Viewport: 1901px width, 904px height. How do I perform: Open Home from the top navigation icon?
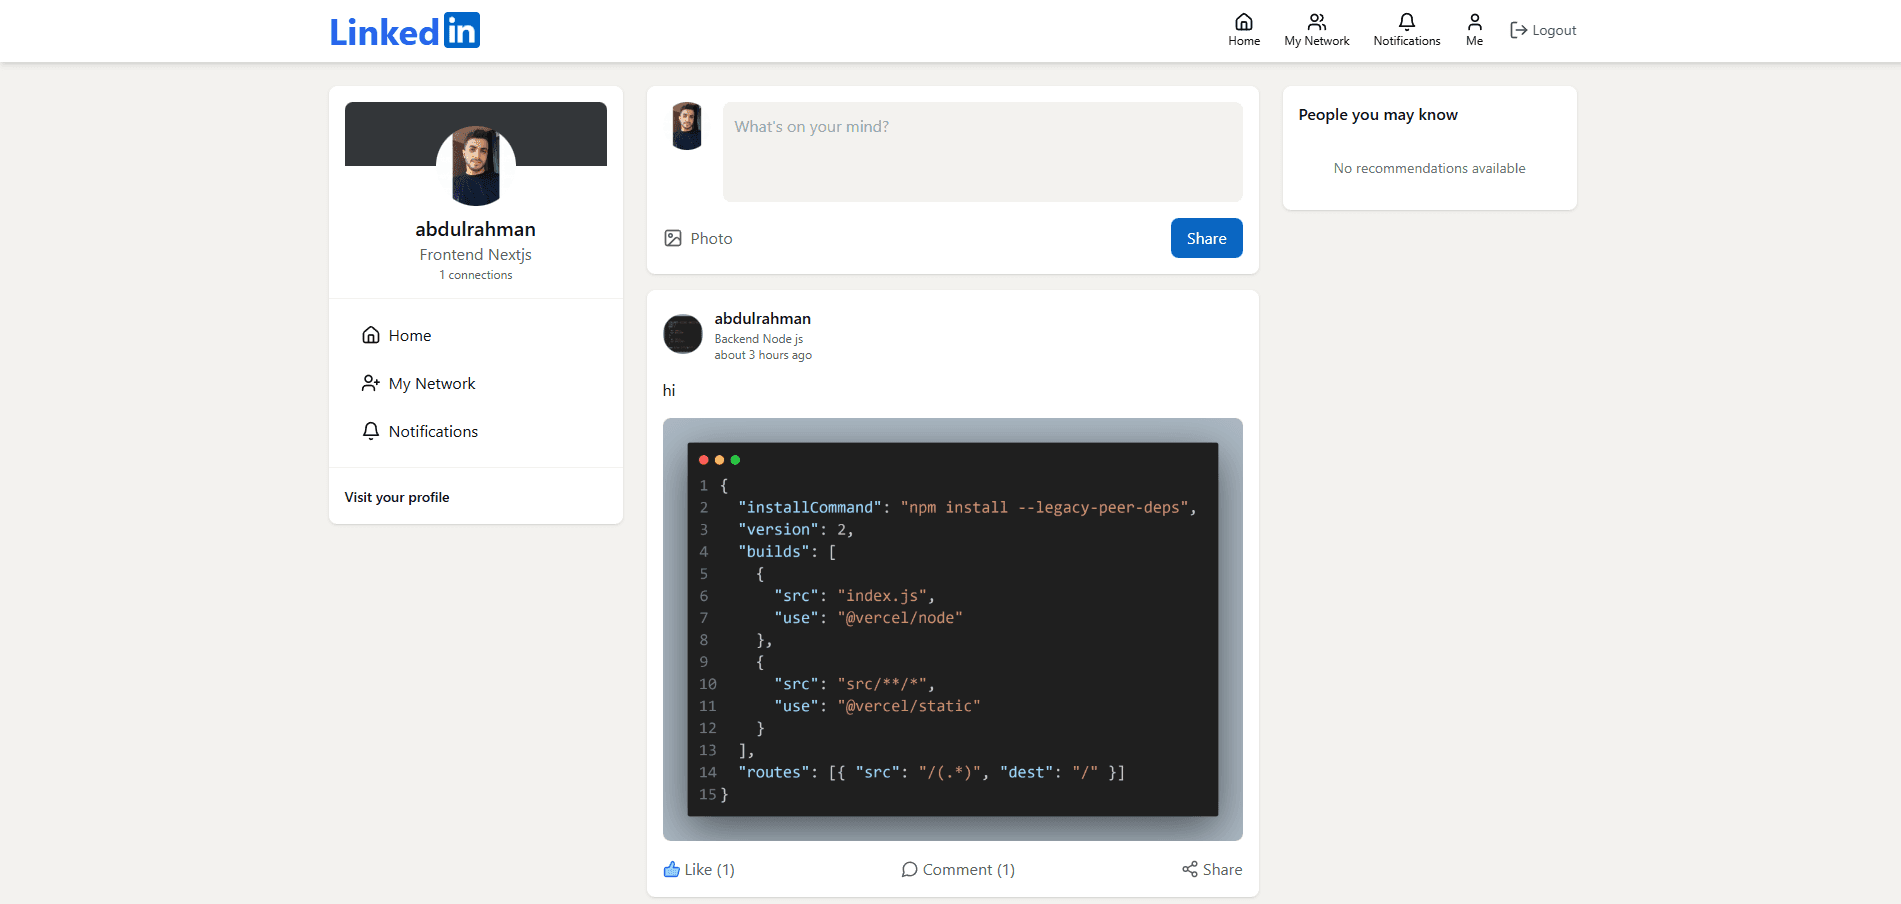1243,22
